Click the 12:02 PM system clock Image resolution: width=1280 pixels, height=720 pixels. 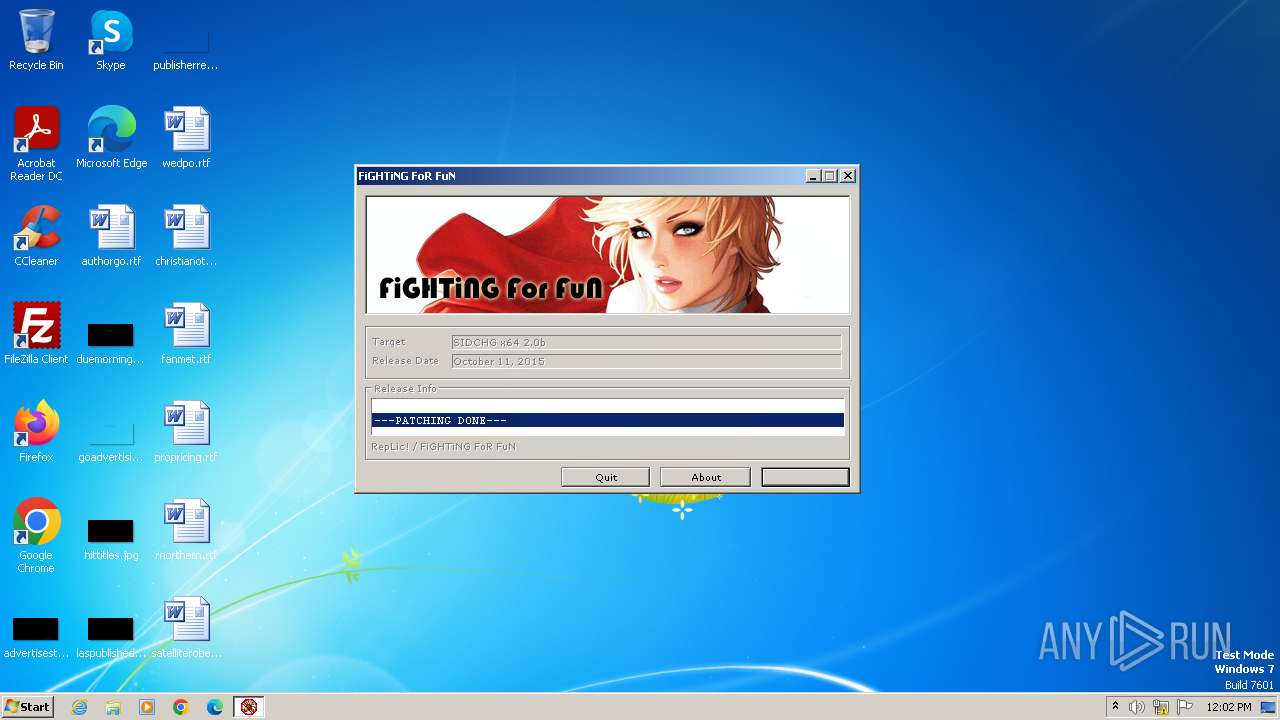pyautogui.click(x=1229, y=707)
